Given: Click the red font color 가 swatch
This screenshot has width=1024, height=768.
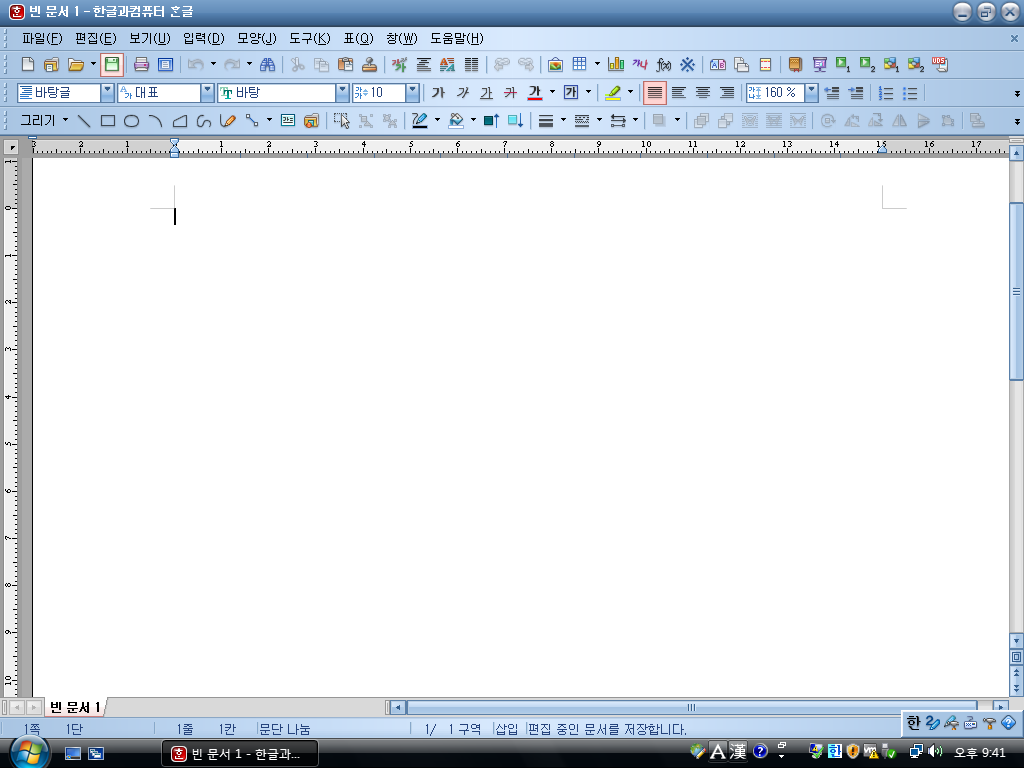Looking at the screenshot, I should coord(535,93).
